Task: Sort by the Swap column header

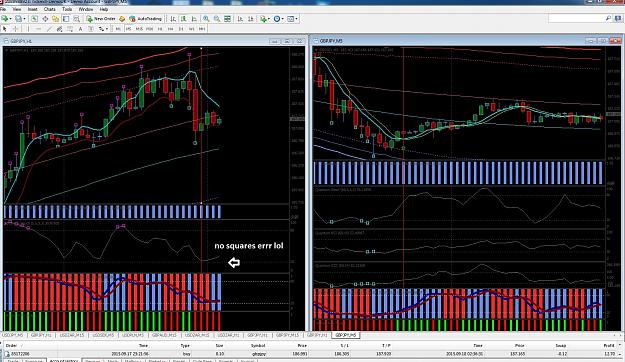Action: coord(561,346)
